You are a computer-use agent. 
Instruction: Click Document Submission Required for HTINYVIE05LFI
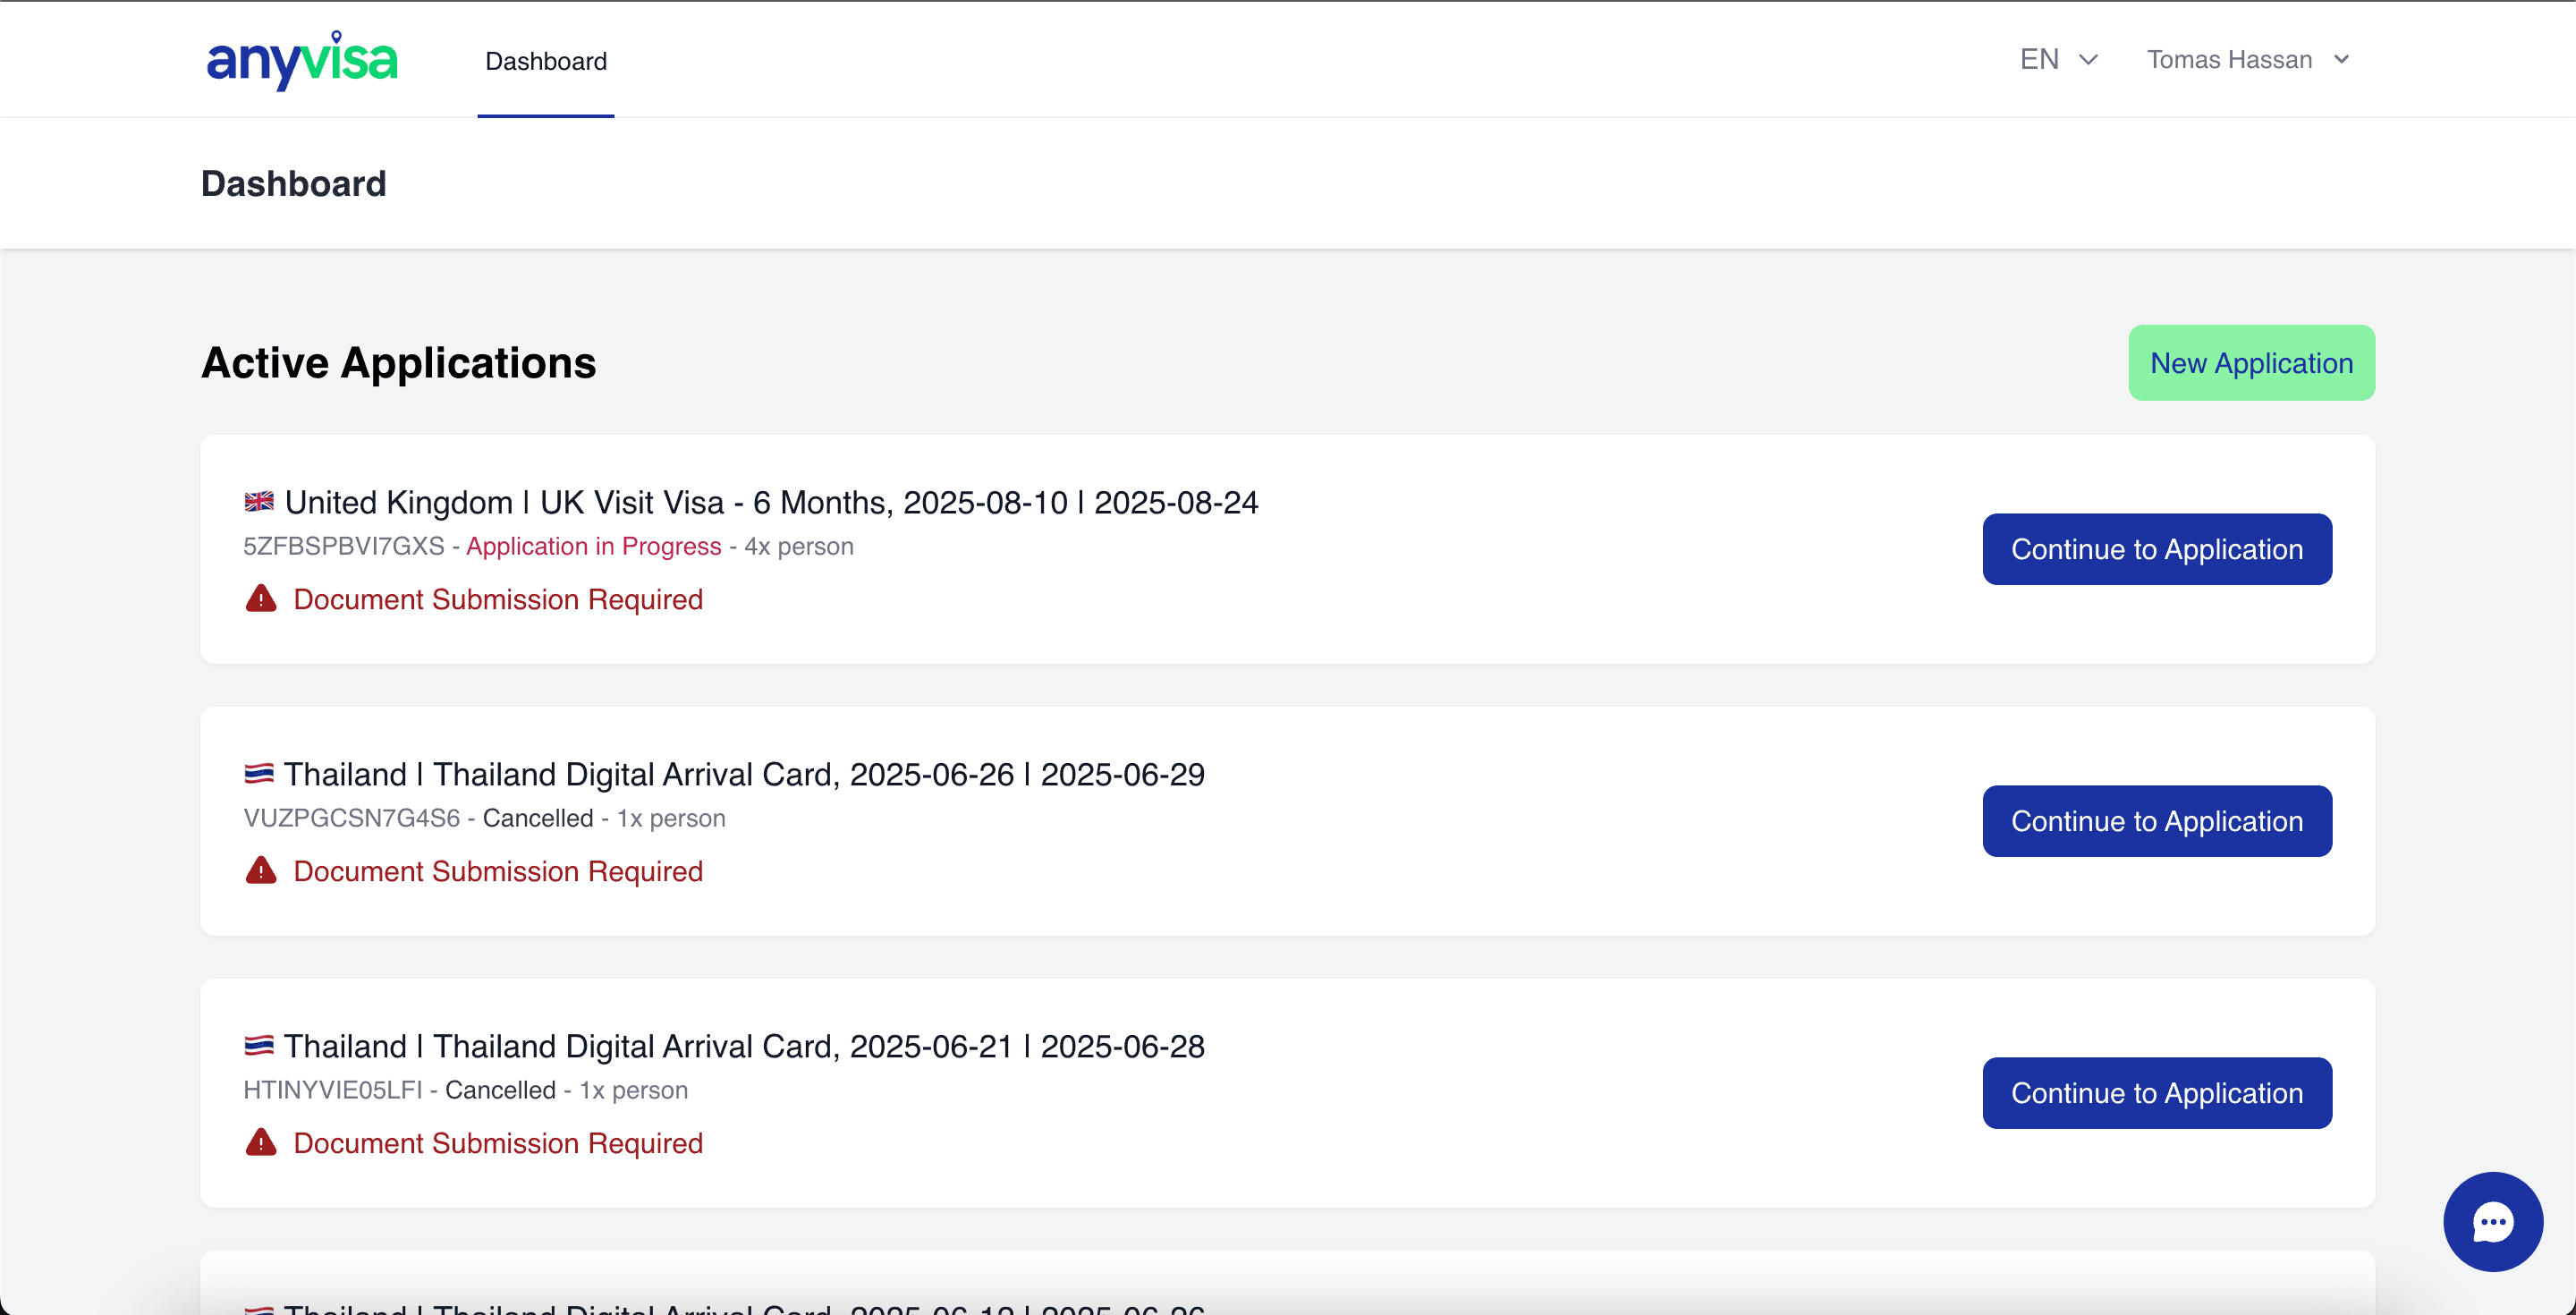coord(498,1143)
